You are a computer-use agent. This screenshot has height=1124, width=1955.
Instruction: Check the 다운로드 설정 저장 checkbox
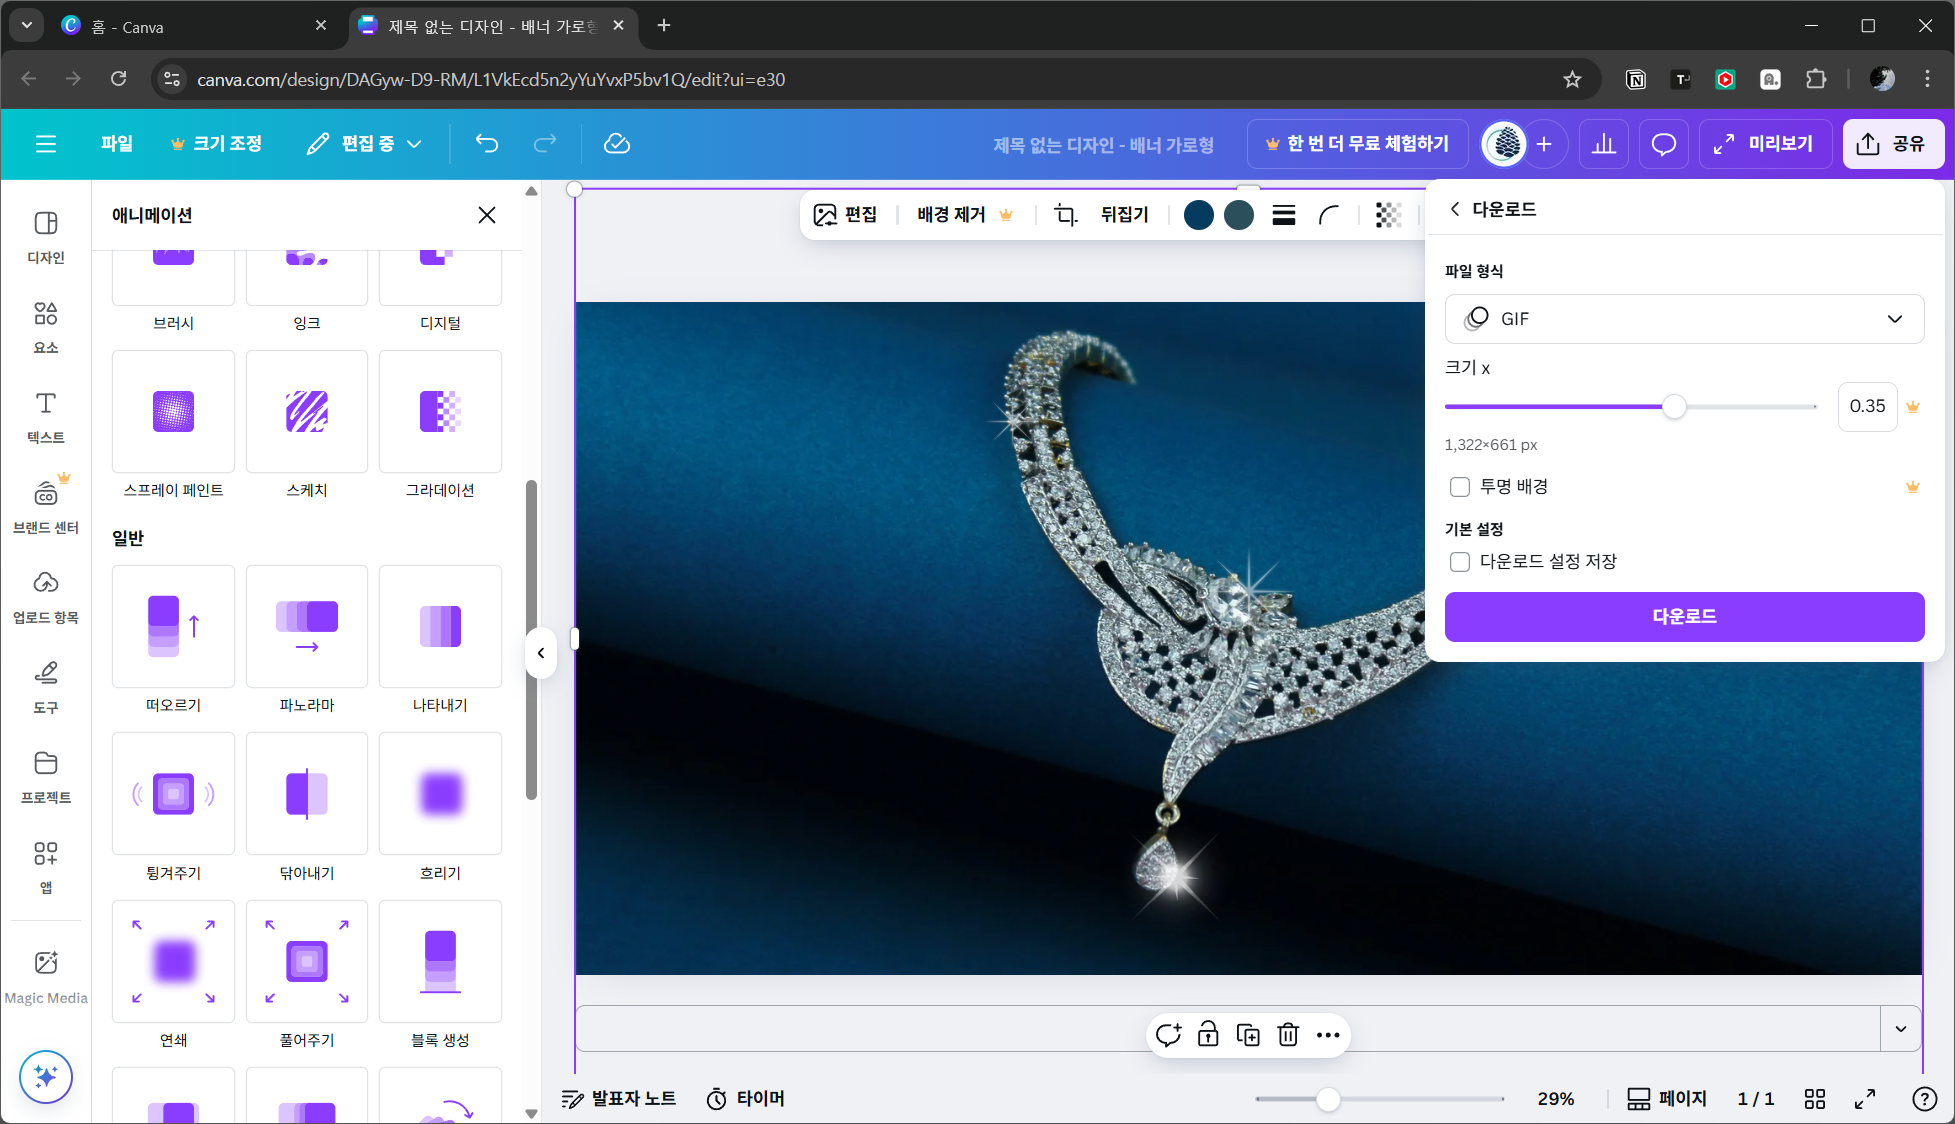1460,562
